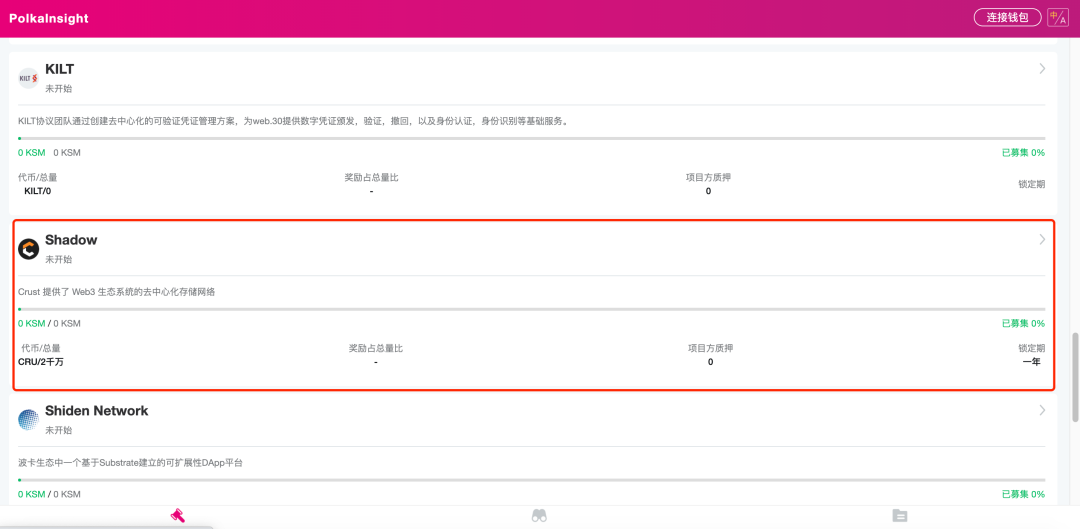Click the Shiden Network fundraising progress bar
Screen dimensions: 1080x529
[x=531, y=480]
